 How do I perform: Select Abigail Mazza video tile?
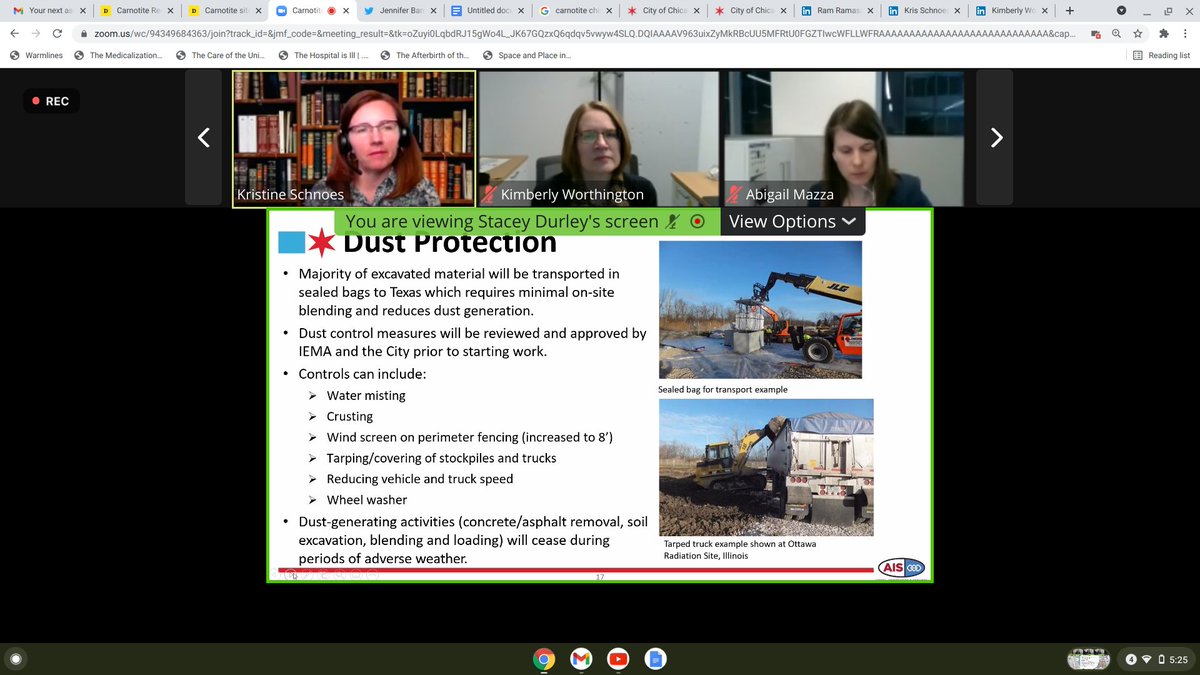tap(846, 139)
